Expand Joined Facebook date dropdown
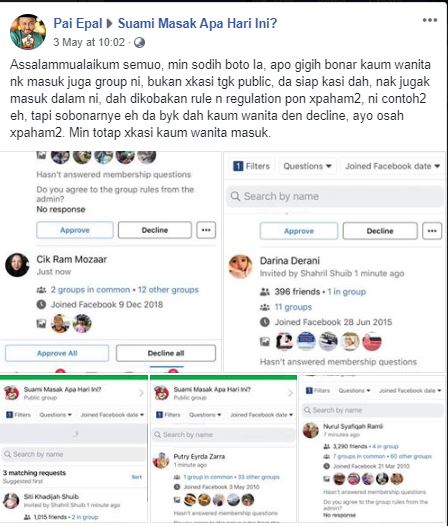 (x=392, y=166)
